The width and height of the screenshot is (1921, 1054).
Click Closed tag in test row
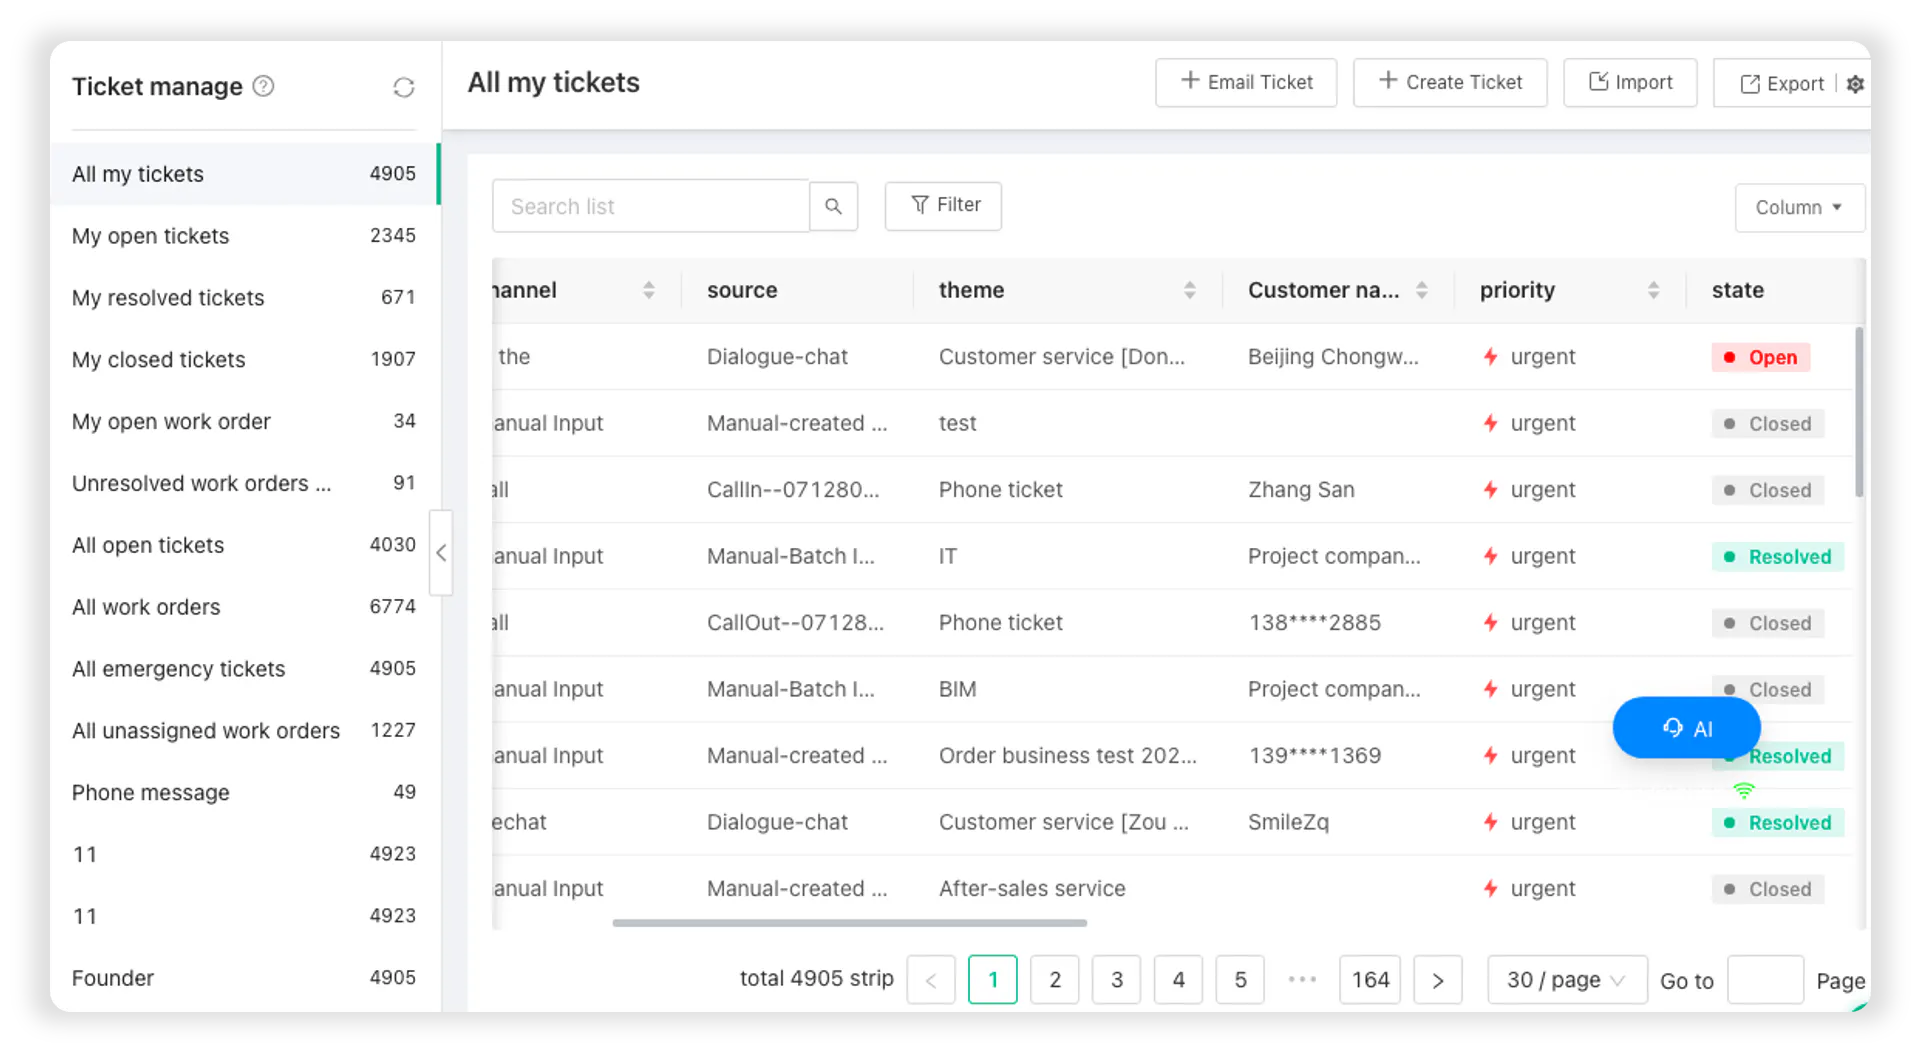pyautogui.click(x=1768, y=424)
